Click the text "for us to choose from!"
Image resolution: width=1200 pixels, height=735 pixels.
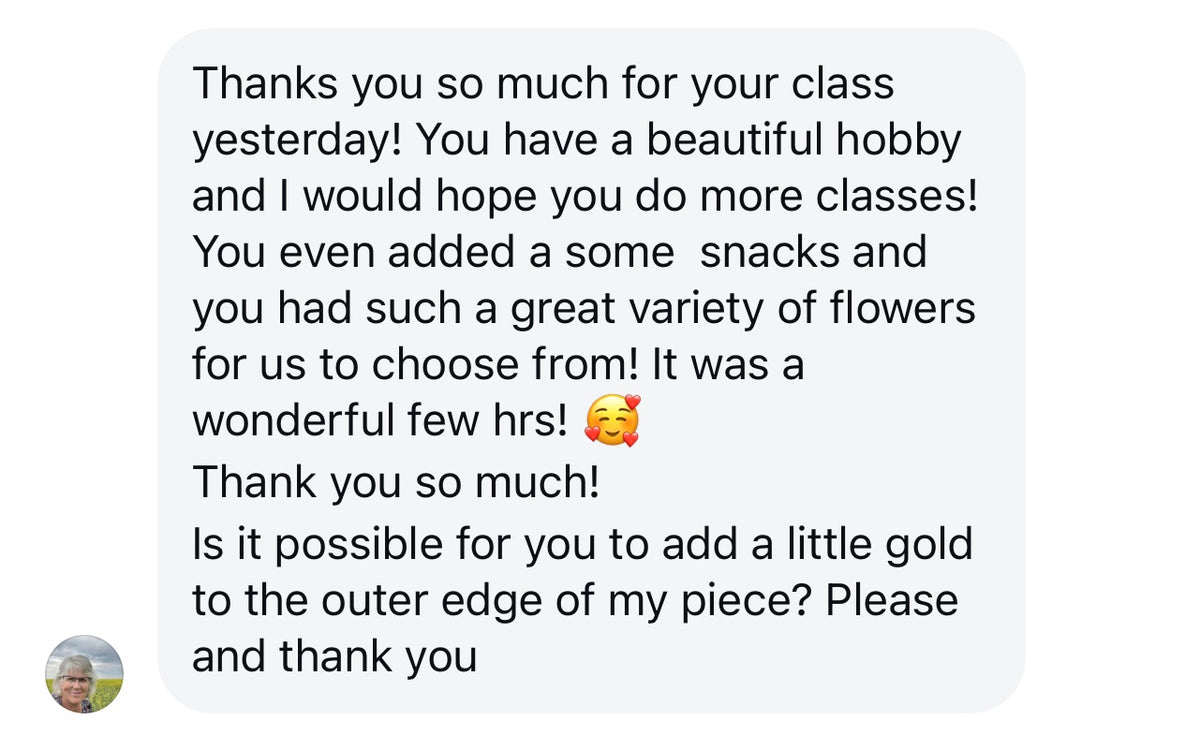[x=416, y=365]
